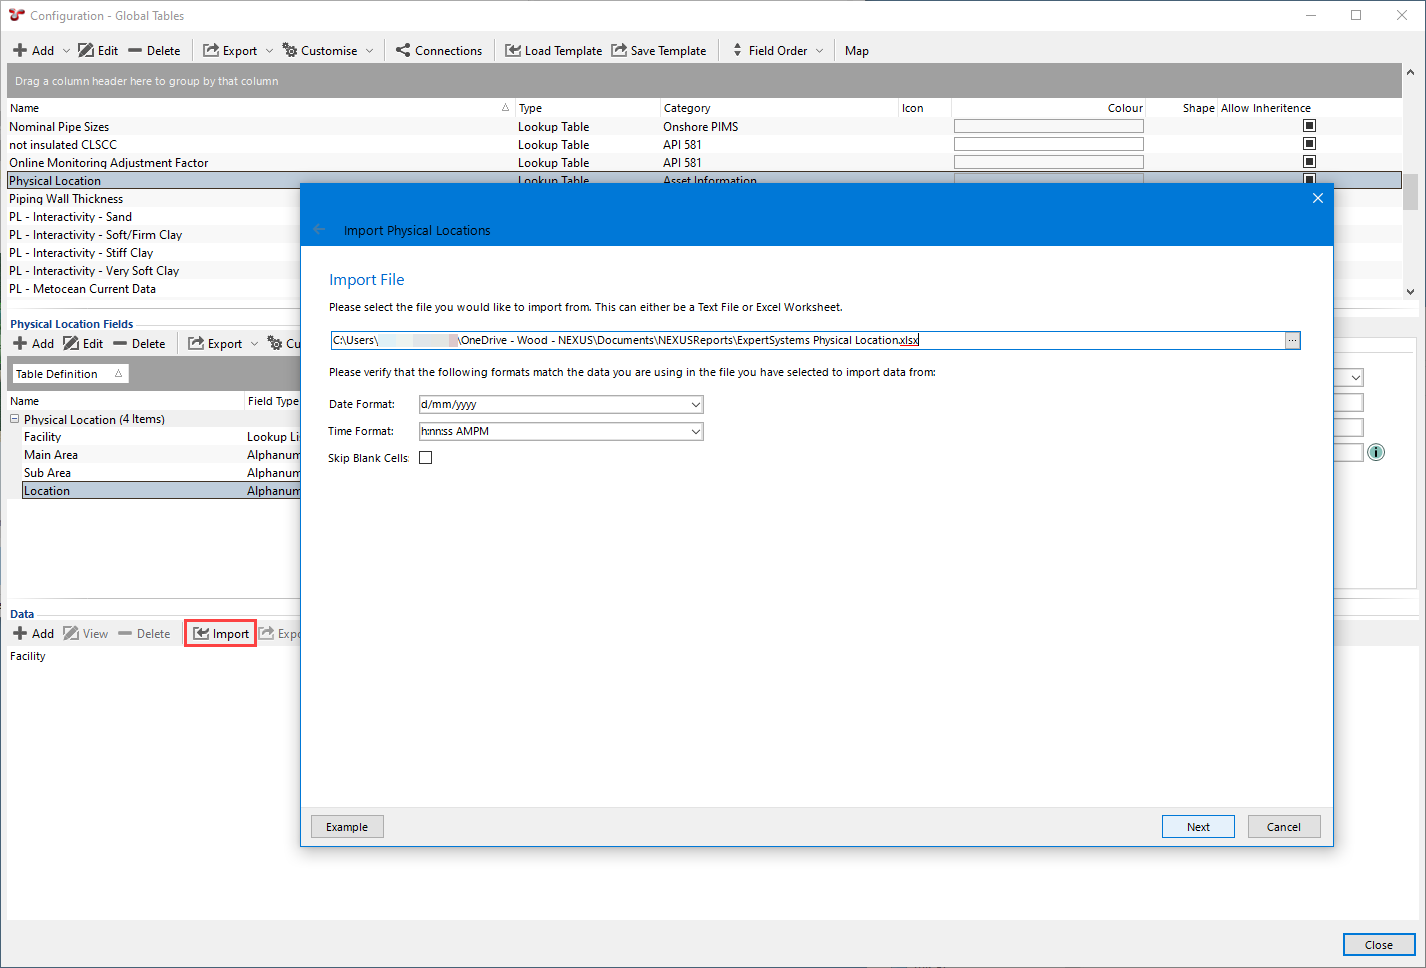
Task: Click Export in the top toolbar
Action: [x=230, y=50]
